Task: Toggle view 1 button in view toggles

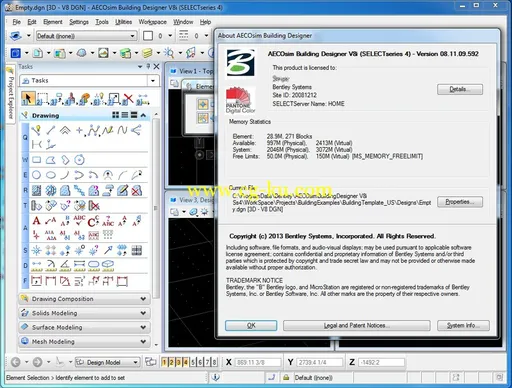Action: [x=164, y=362]
